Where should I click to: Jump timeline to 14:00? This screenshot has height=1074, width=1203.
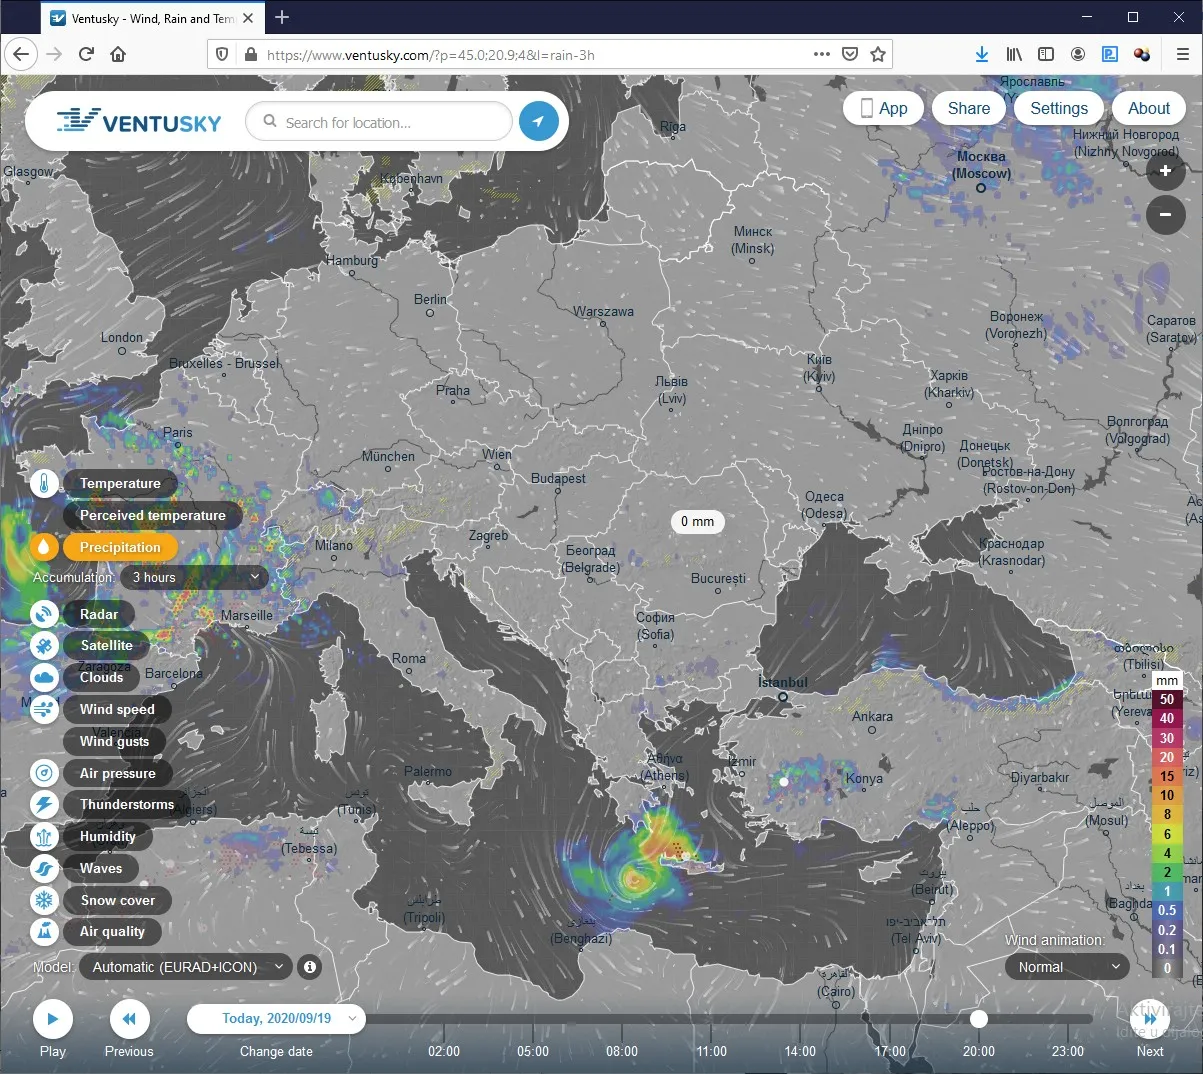pos(800,1051)
